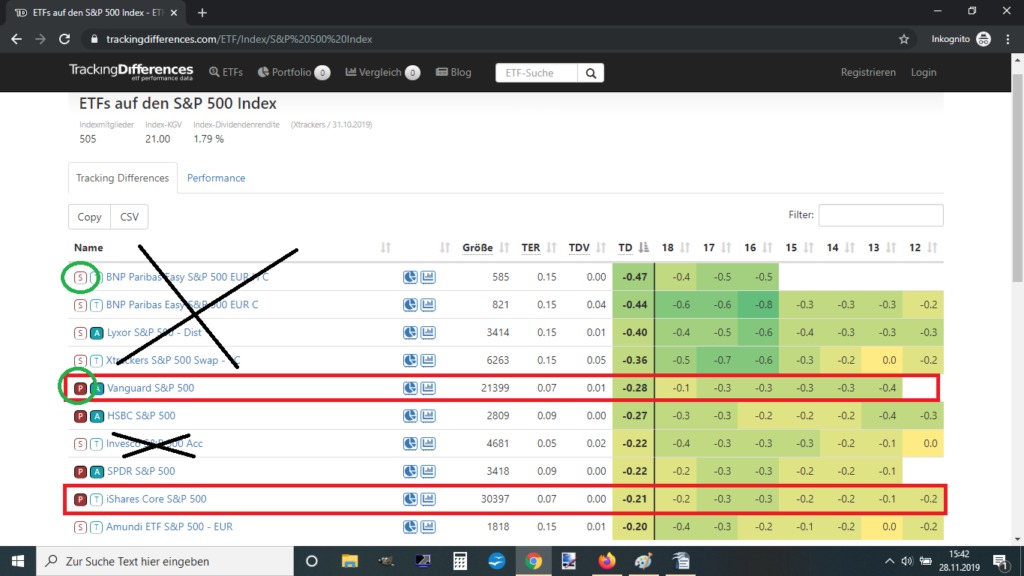Open the Chrome three-dot menu
The width and height of the screenshot is (1024, 576).
point(1008,39)
